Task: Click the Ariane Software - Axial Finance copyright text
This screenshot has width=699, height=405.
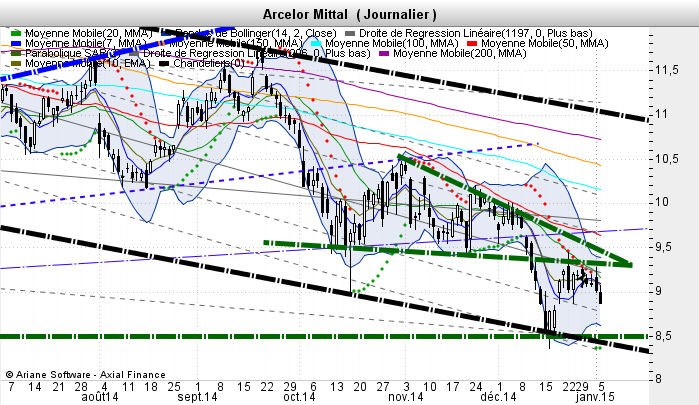Action: point(85,375)
